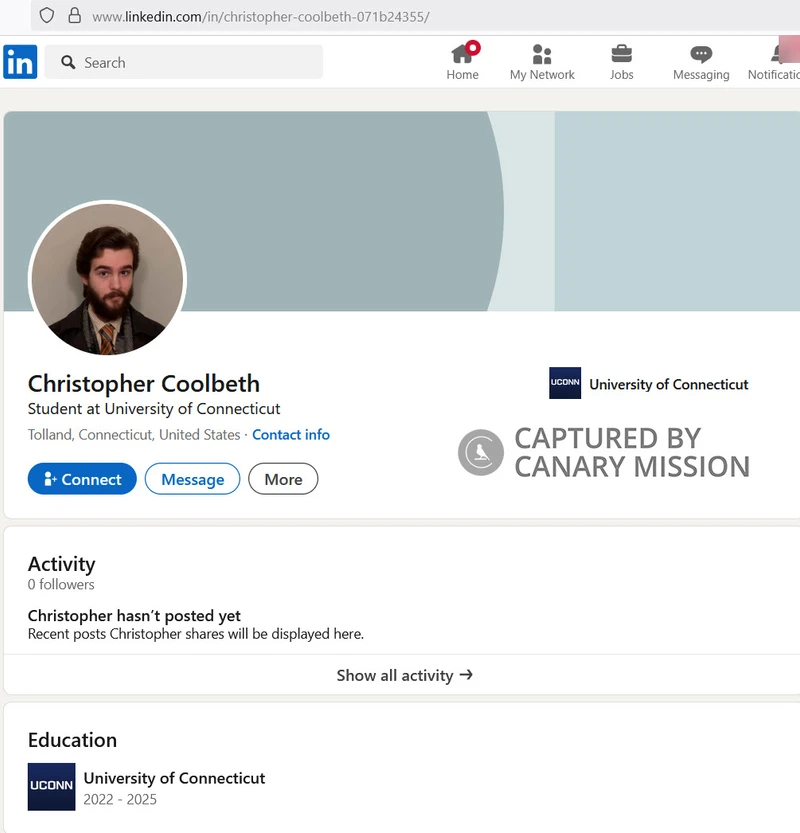The height and width of the screenshot is (833, 800).
Task: Click the Education section heading
Action: tap(72, 740)
